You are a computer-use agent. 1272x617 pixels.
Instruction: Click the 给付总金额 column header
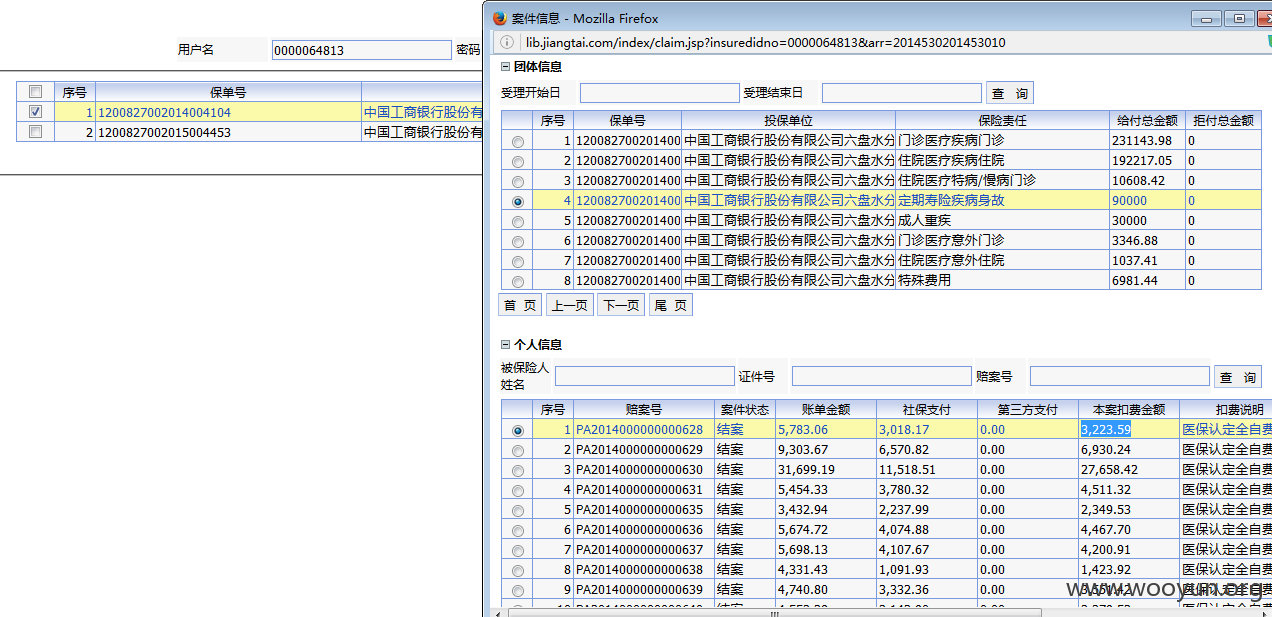click(x=1147, y=120)
